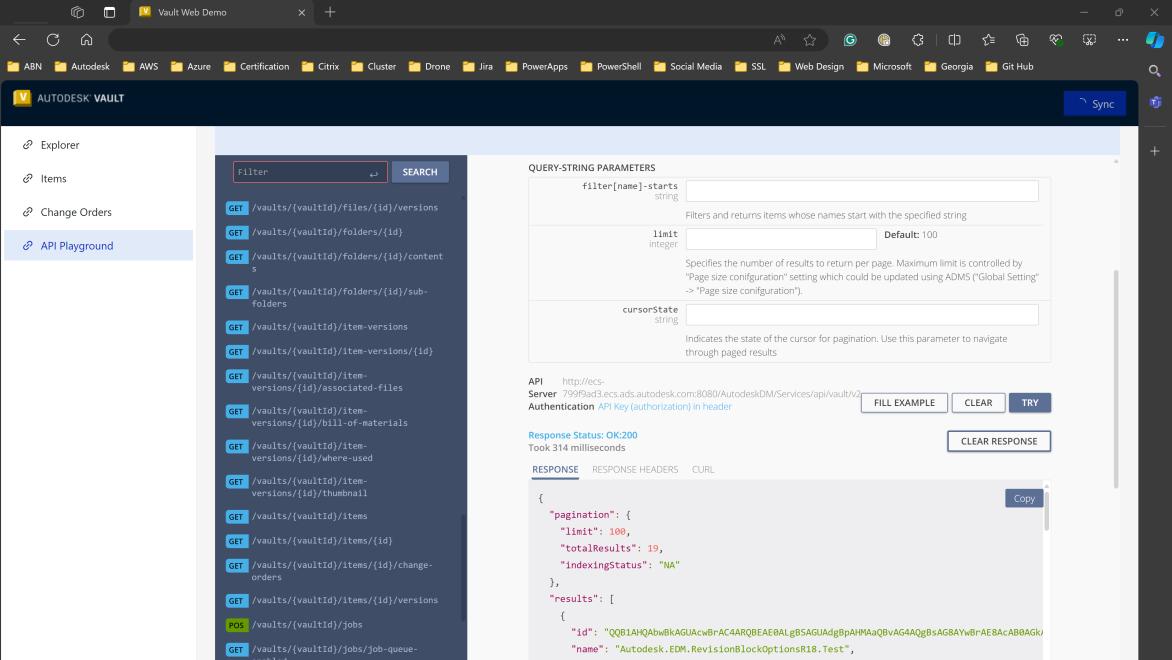Click the link icon beside Change Orders
1172x660 pixels.
coord(28,212)
